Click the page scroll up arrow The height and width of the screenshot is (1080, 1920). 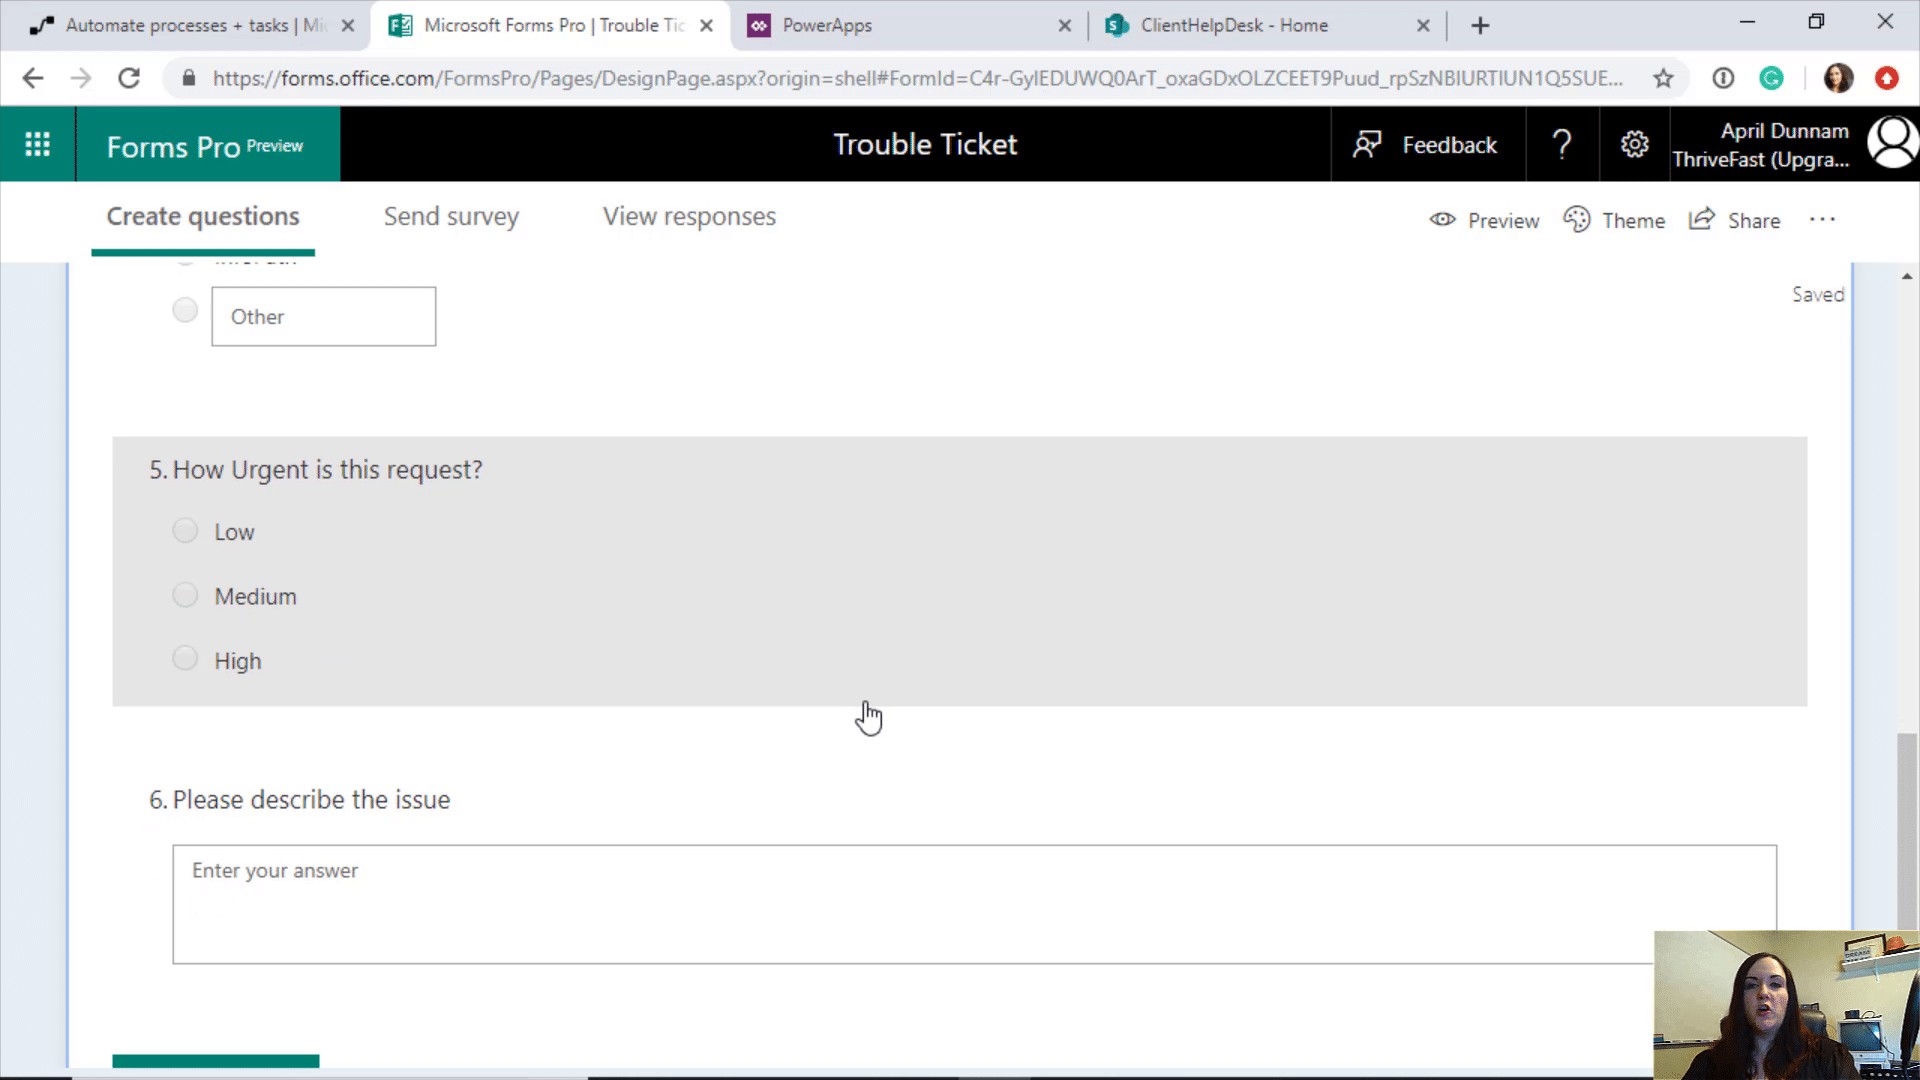pos(1907,276)
